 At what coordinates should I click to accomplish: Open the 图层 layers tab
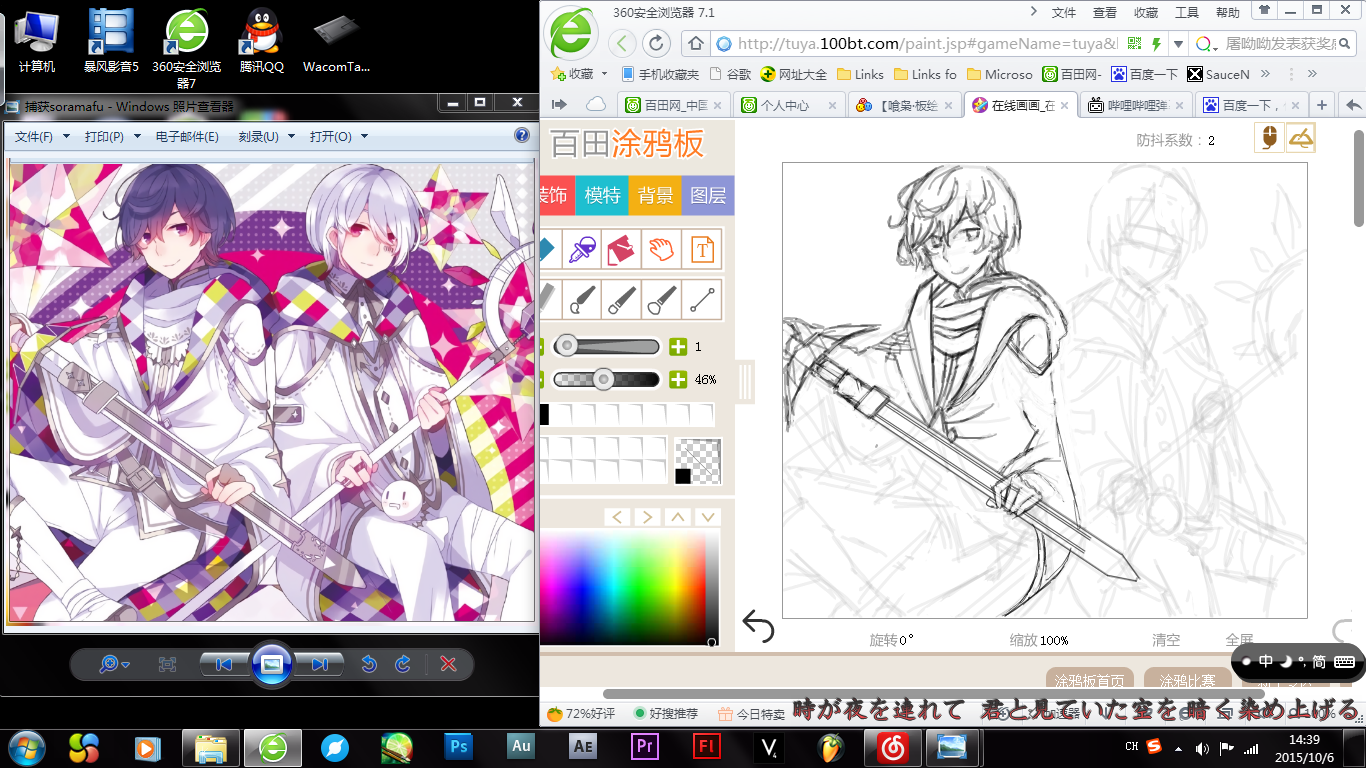point(708,195)
